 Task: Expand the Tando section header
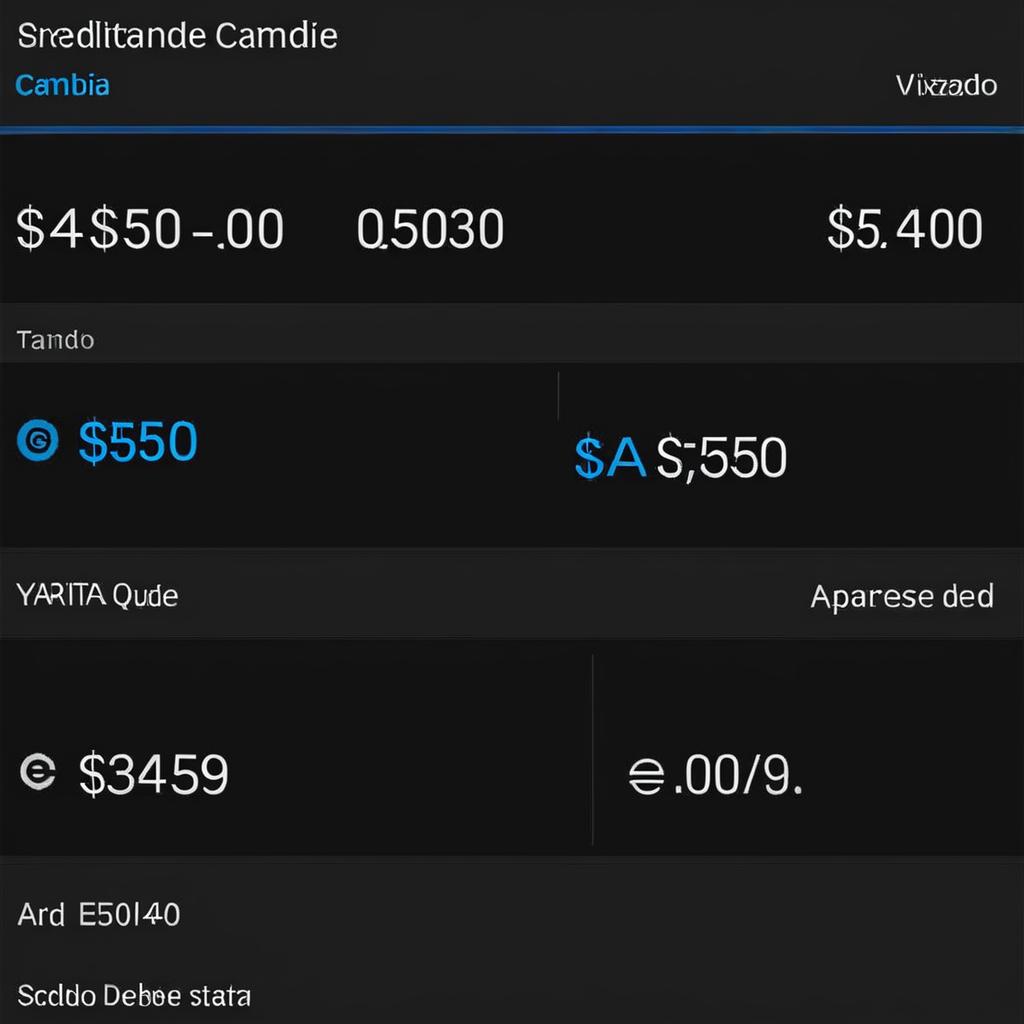(x=512, y=340)
